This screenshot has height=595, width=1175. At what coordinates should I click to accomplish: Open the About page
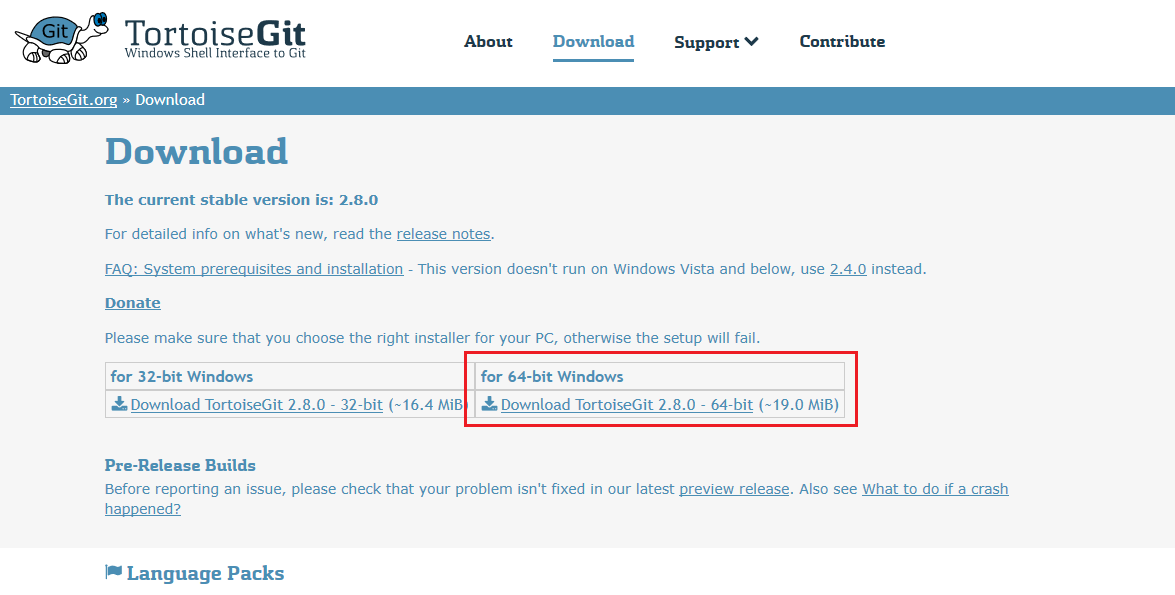[488, 41]
